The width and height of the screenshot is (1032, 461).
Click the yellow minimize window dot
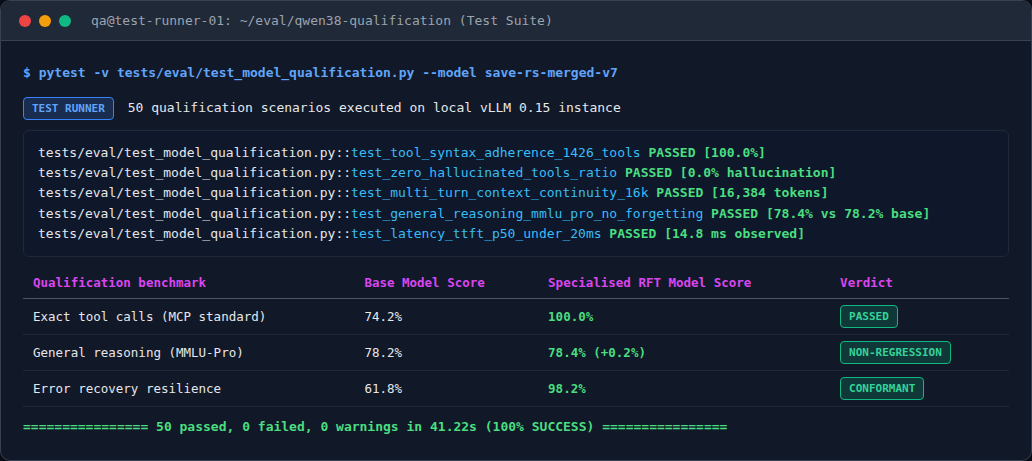click(45, 20)
